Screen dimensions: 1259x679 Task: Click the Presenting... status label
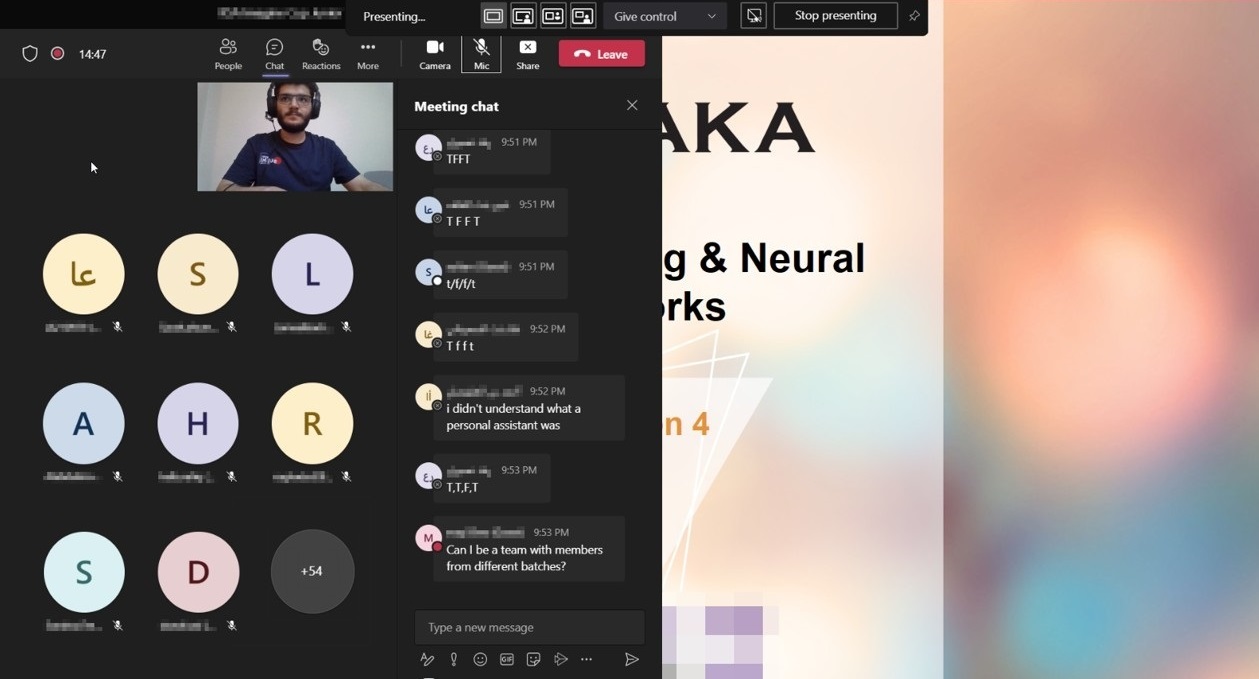(x=394, y=16)
